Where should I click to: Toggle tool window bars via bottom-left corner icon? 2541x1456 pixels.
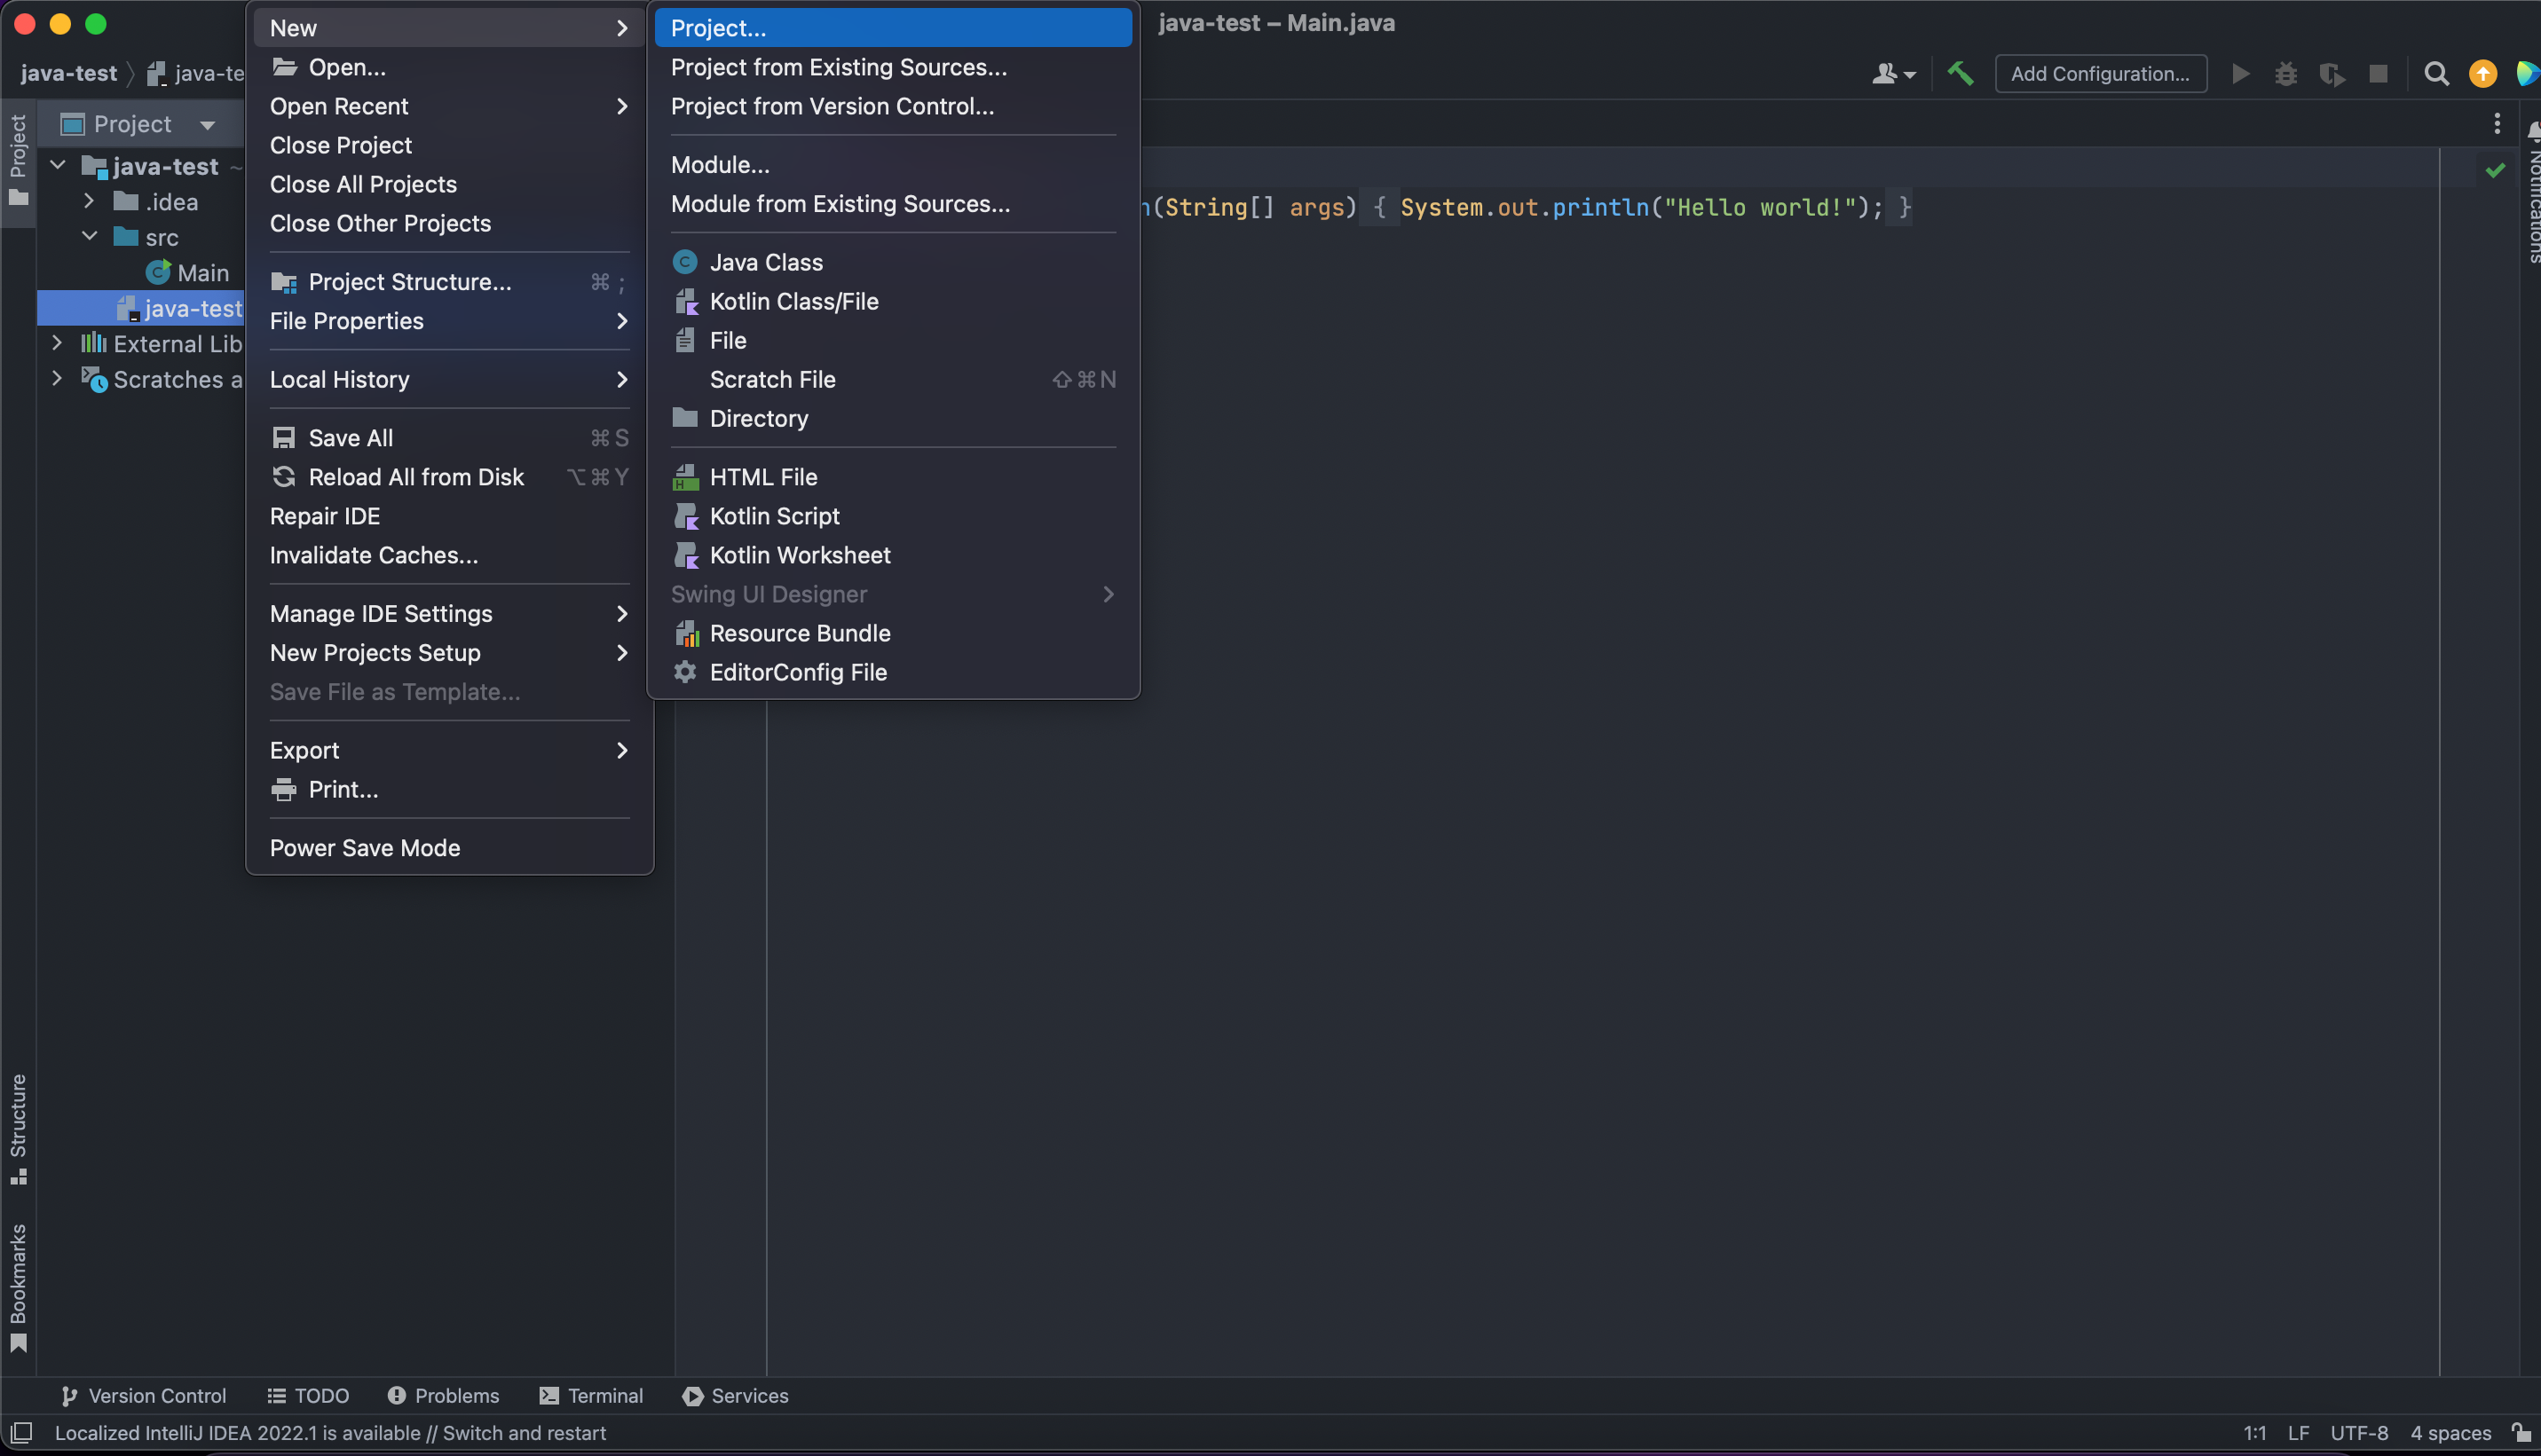click(x=22, y=1432)
